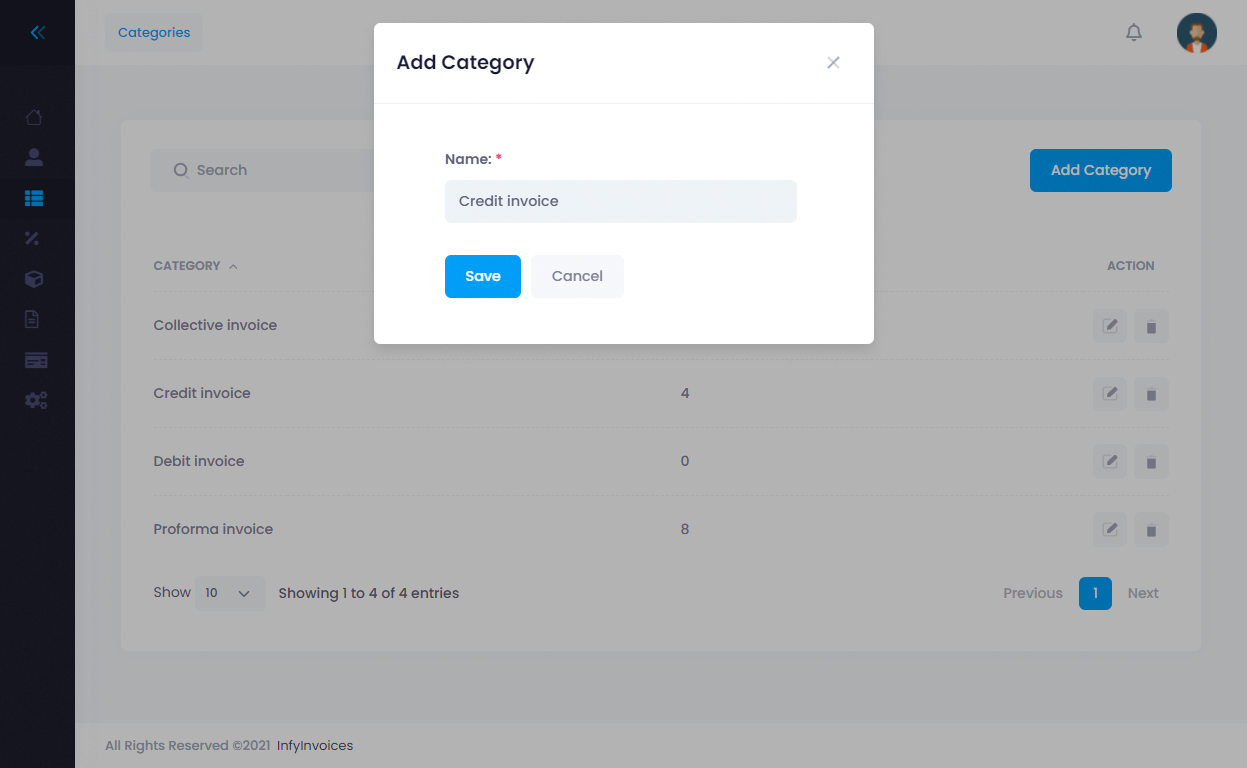The width and height of the screenshot is (1247, 768).
Task: Select the Taxes percent icon in sidebar
Action: [x=34, y=238]
